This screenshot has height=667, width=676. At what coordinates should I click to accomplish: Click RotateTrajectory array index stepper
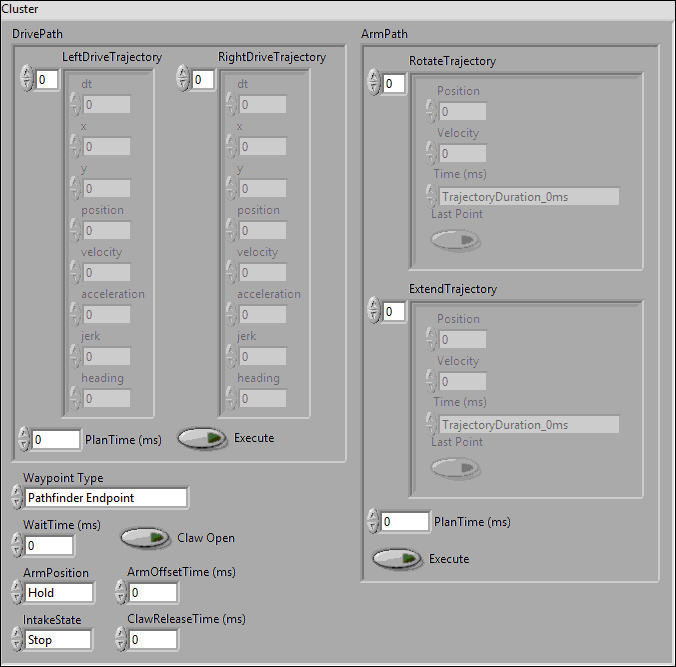click(373, 82)
